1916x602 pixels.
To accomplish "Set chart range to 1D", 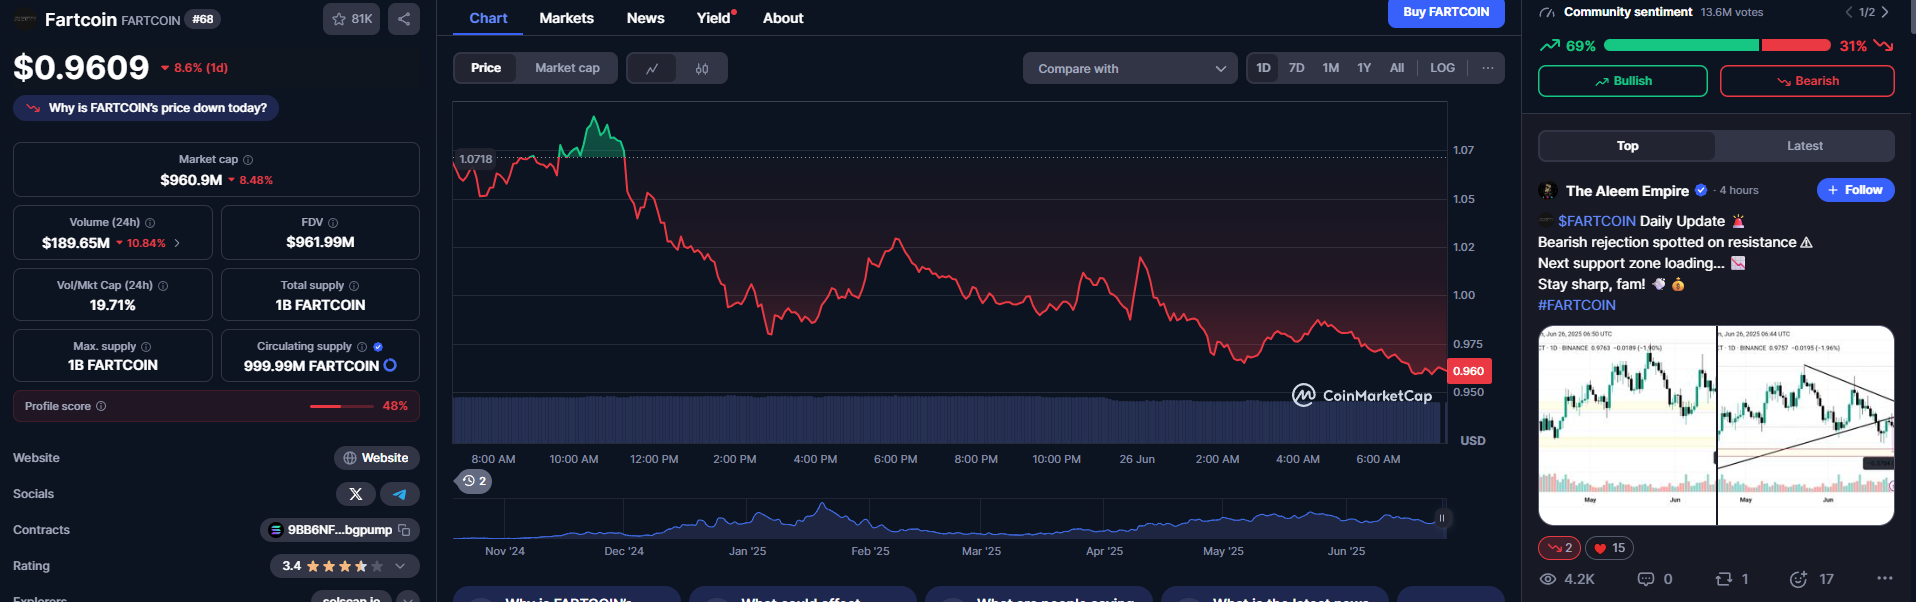I will click(1264, 68).
